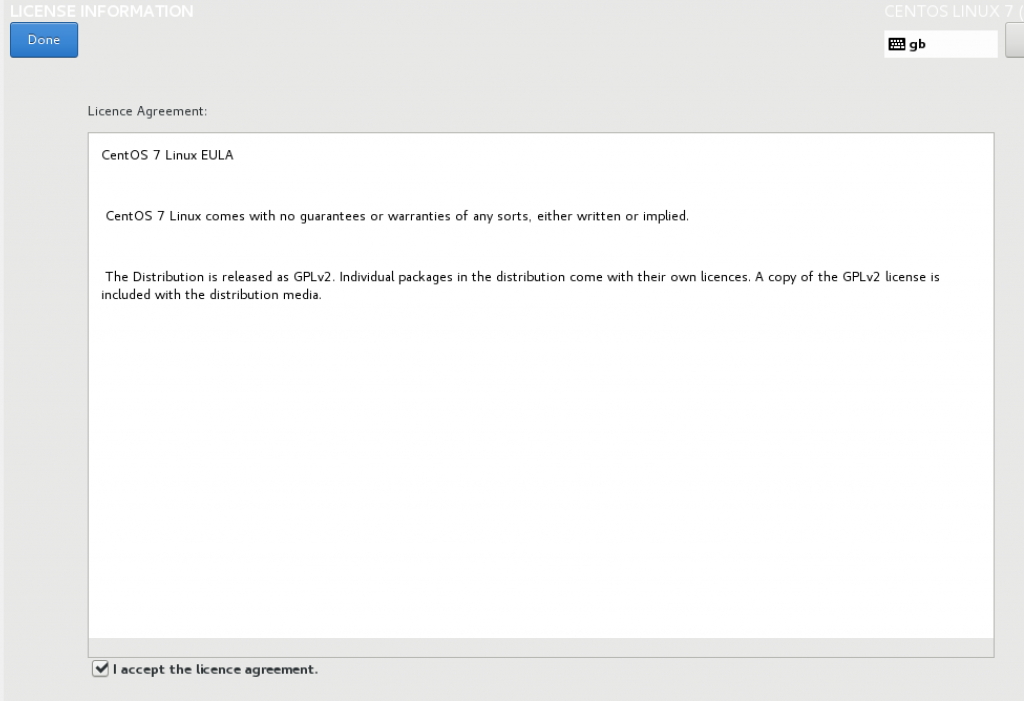This screenshot has width=1024, height=701.
Task: Click the 'The Distribution is released as GPLv2' line
Action: (x=220, y=276)
